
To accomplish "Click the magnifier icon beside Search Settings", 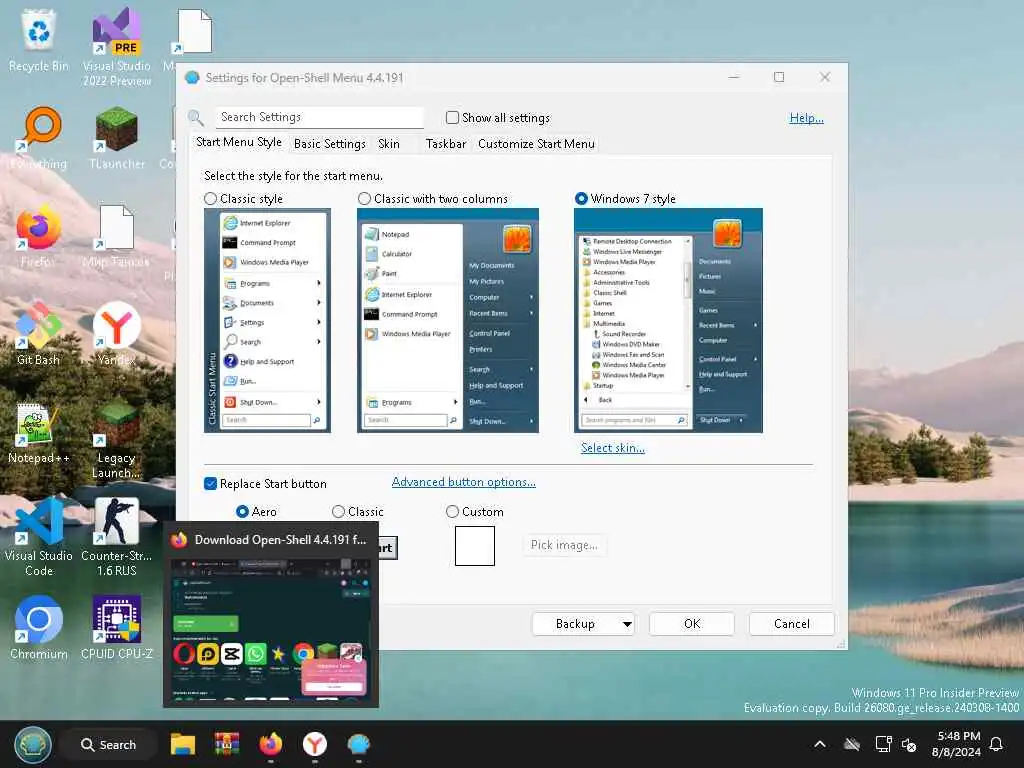I will click(x=196, y=118).
